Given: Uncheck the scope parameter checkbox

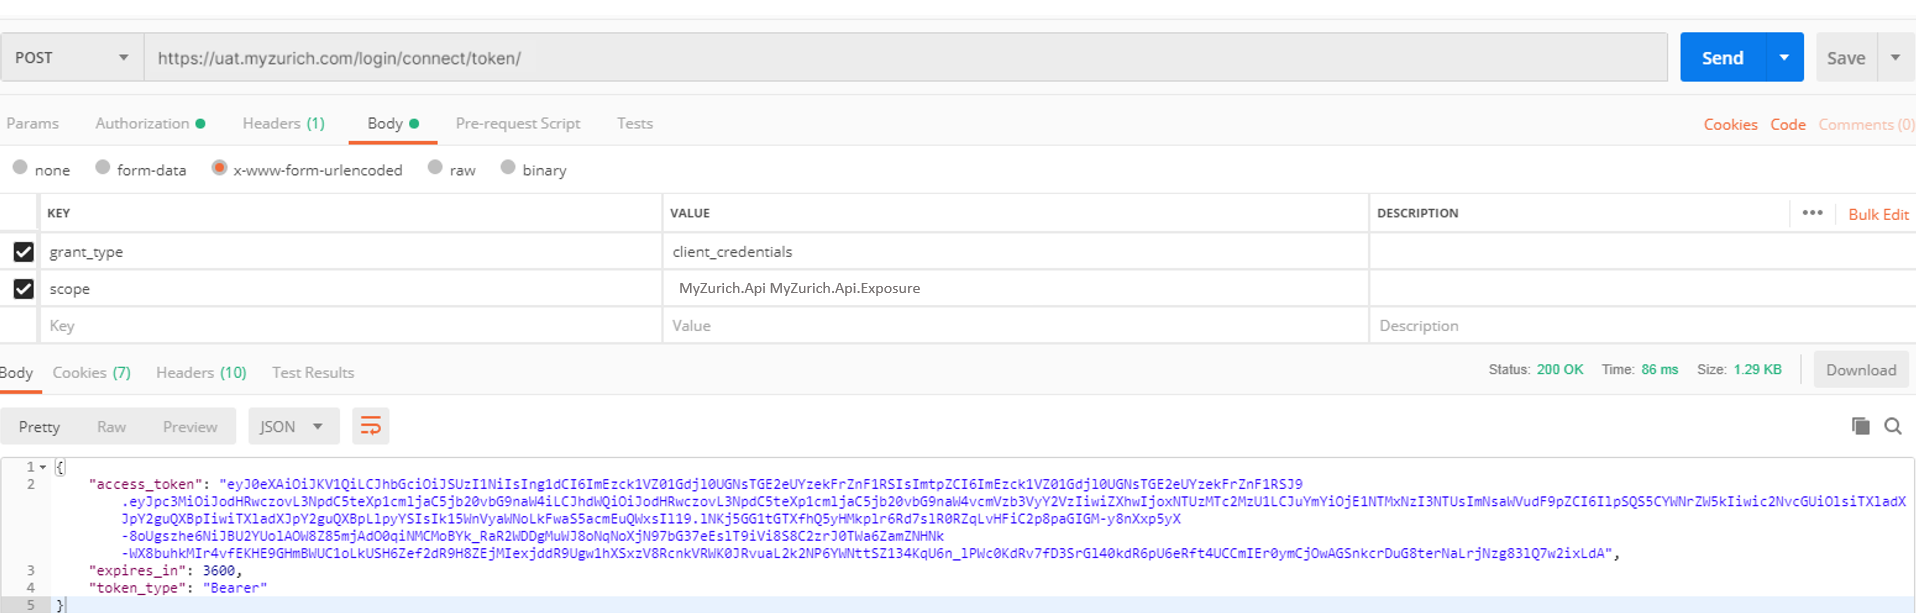Looking at the screenshot, I should (x=23, y=289).
